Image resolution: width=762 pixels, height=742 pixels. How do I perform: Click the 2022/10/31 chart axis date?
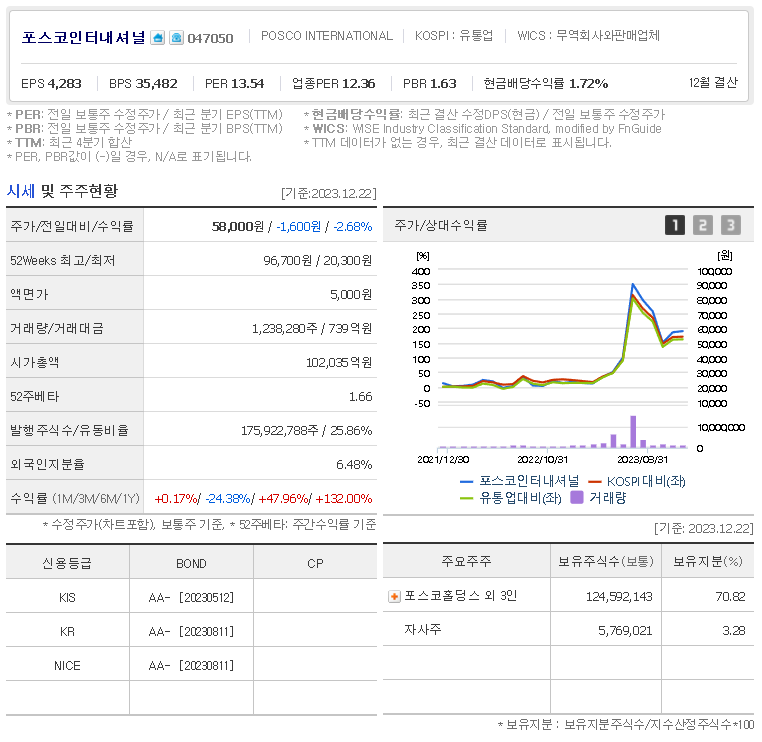542,459
